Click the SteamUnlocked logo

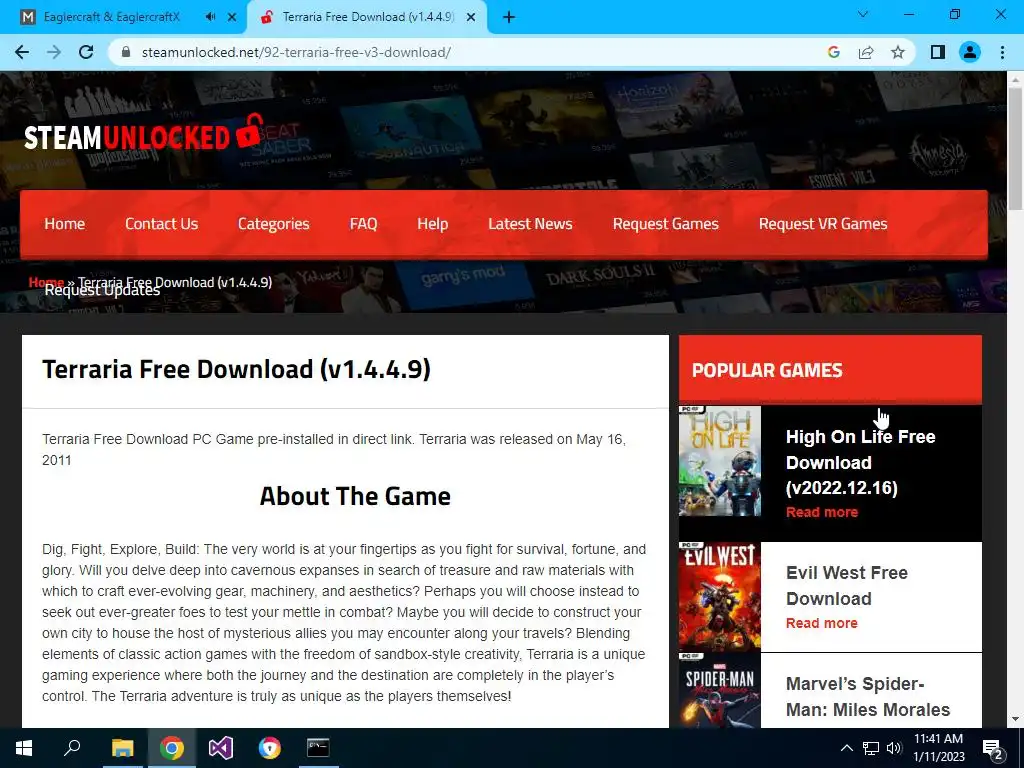tap(144, 133)
